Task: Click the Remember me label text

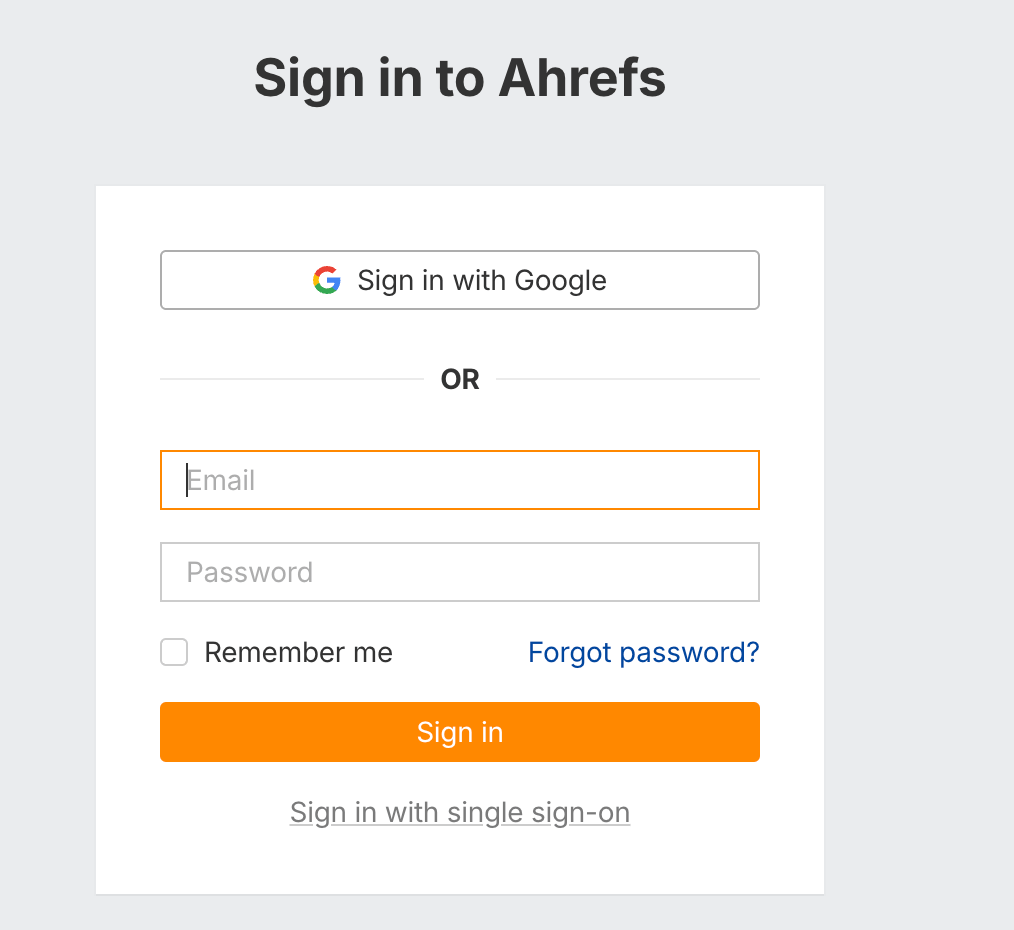Action: [x=297, y=652]
